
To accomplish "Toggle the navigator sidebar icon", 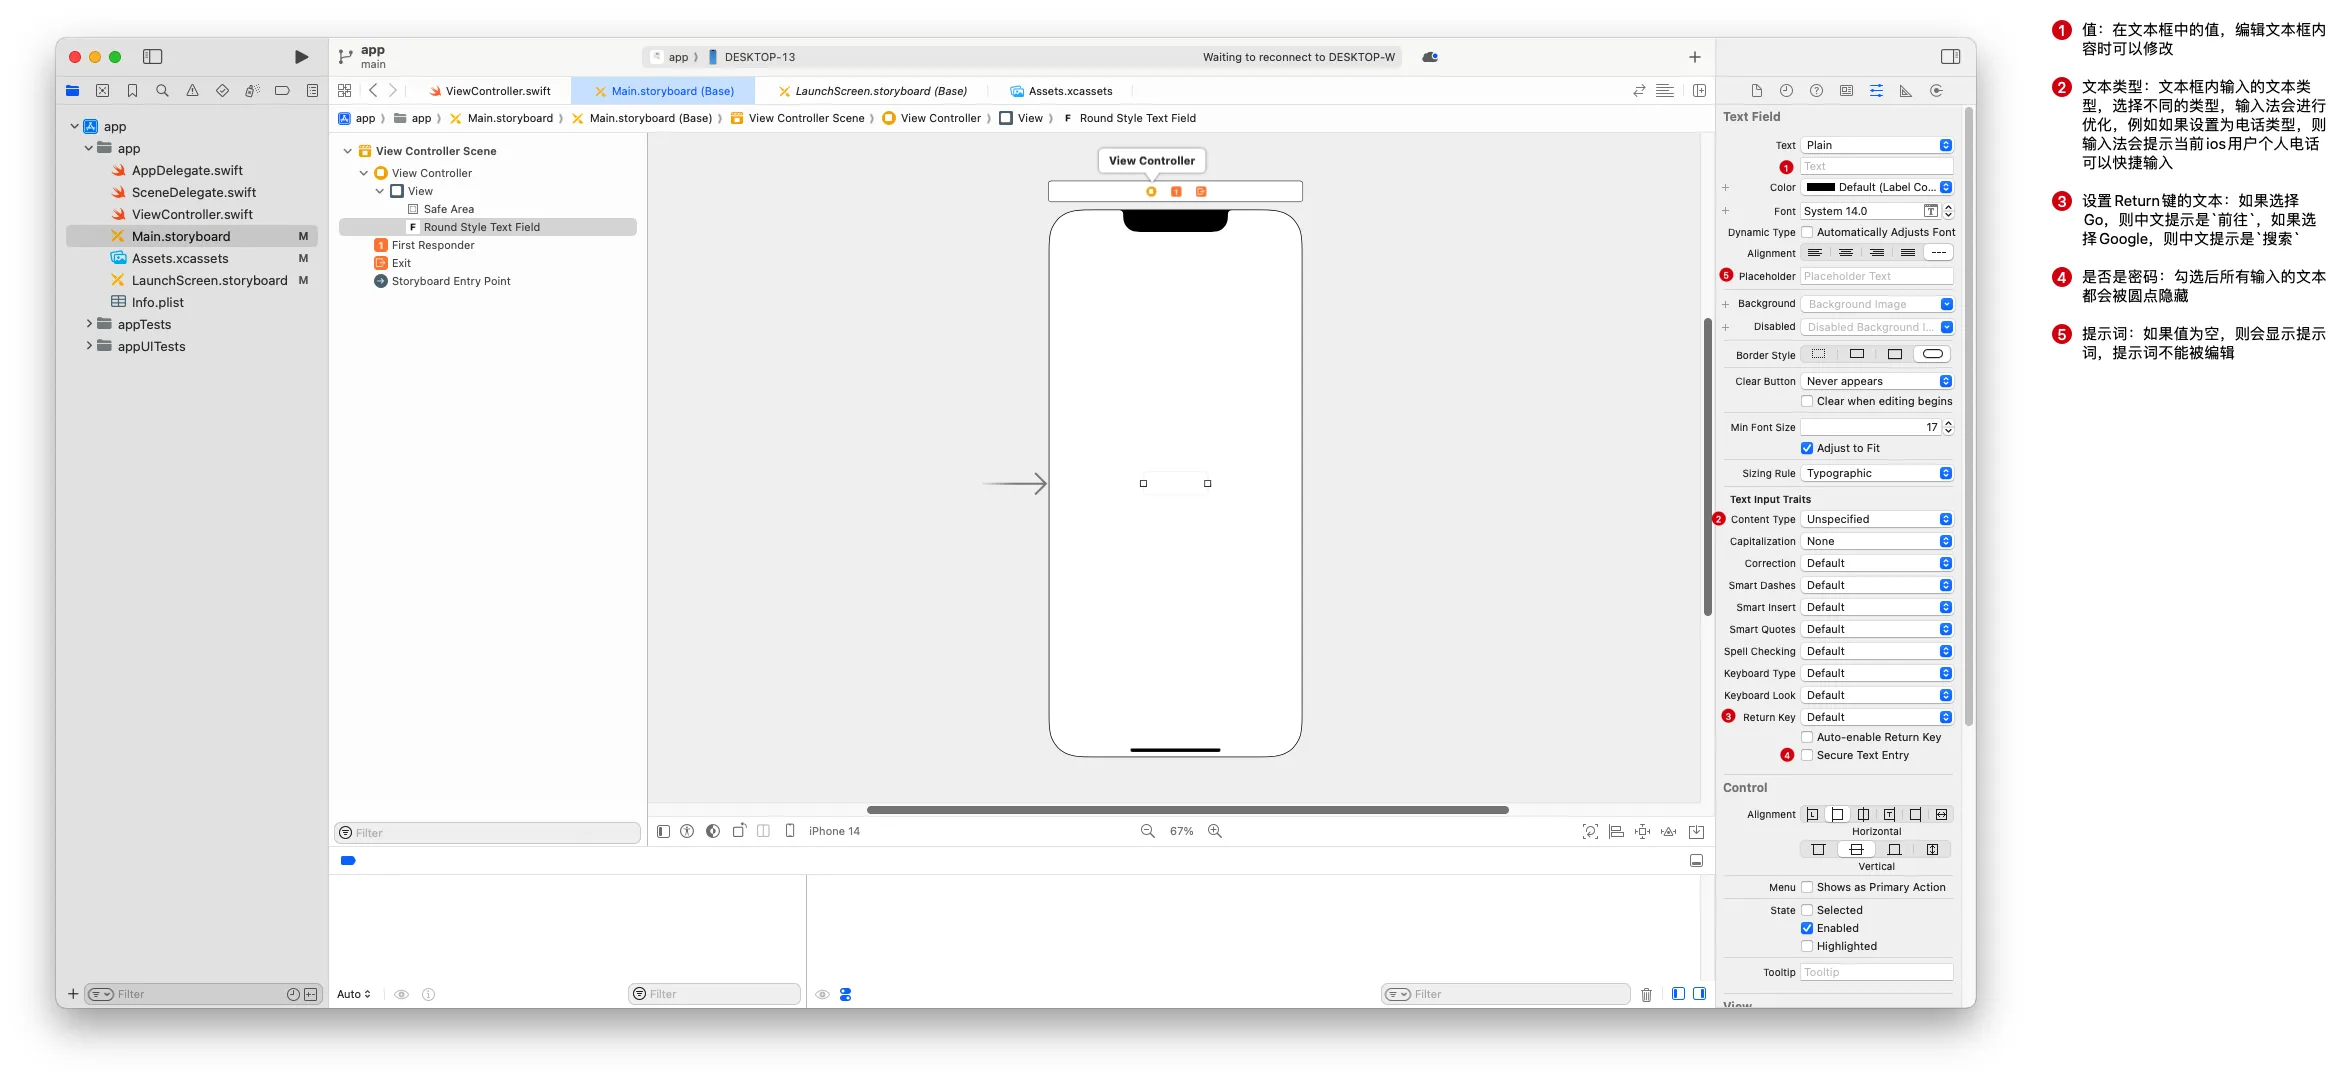I will coord(153,57).
